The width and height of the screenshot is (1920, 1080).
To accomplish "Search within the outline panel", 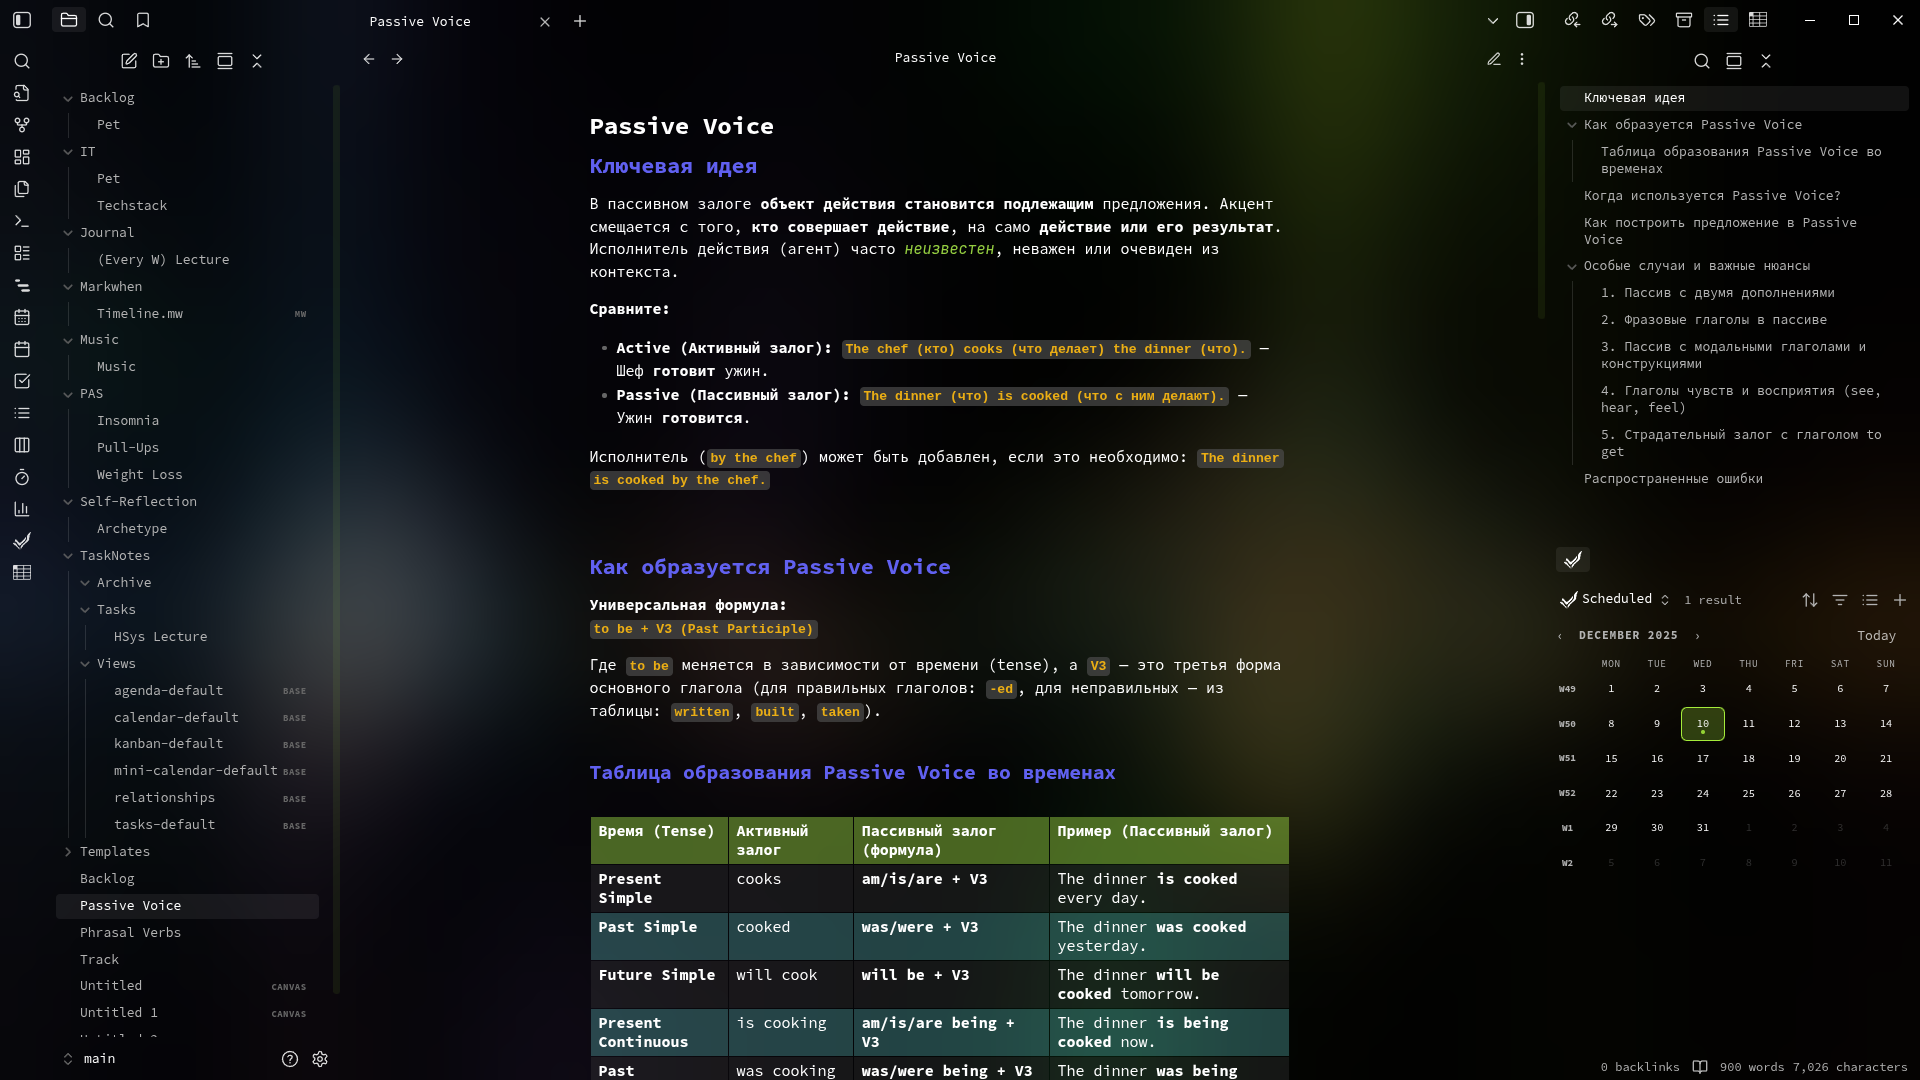I will click(1702, 61).
